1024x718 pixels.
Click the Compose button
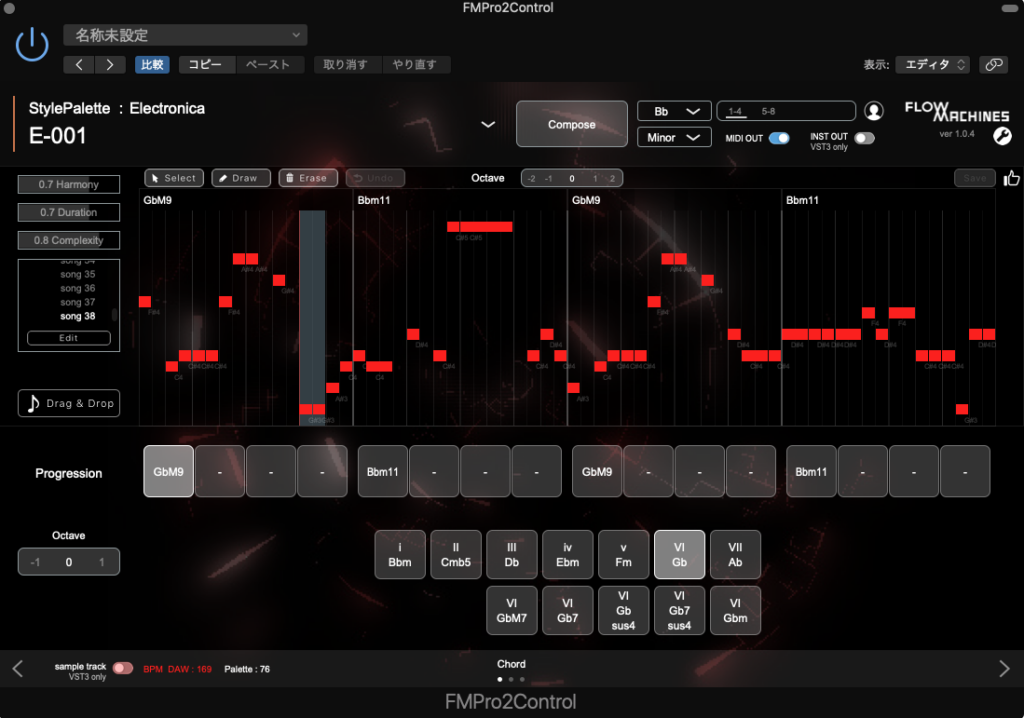(571, 124)
